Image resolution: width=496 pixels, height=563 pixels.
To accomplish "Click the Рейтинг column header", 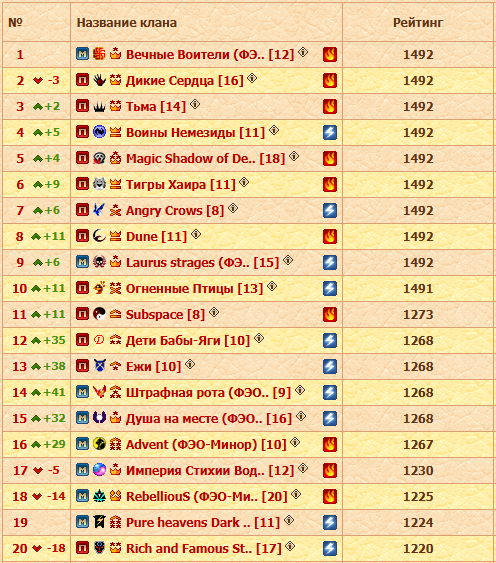I will click(418, 23).
